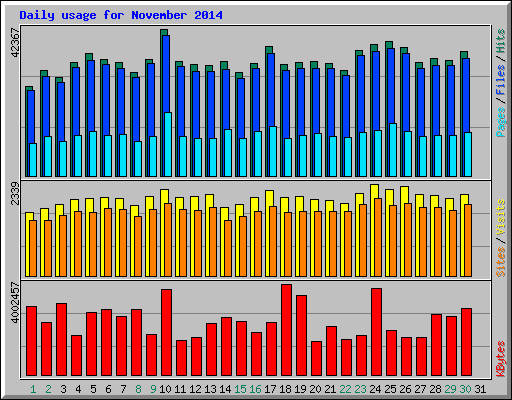Image resolution: width=512 pixels, height=400 pixels.
Task: Select day label 19 on the axis
Action: coord(300,389)
